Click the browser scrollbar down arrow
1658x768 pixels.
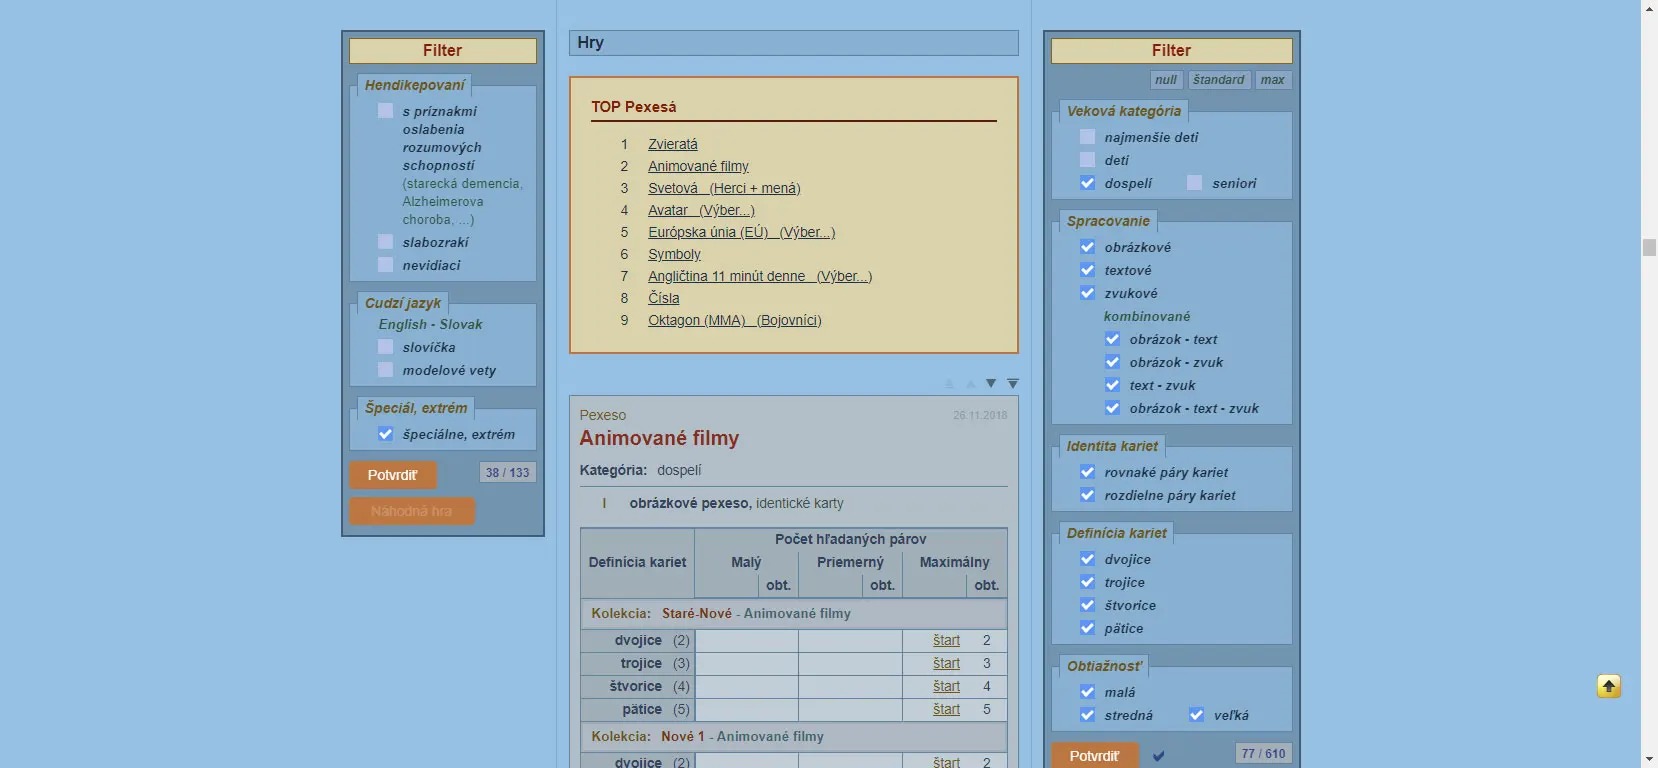pos(1649,760)
